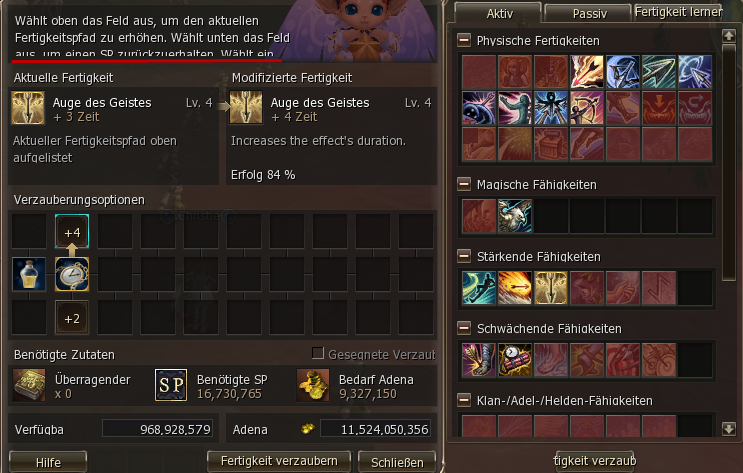
Task: Click the Fertigkeit verzaubern button
Action: click(279, 461)
